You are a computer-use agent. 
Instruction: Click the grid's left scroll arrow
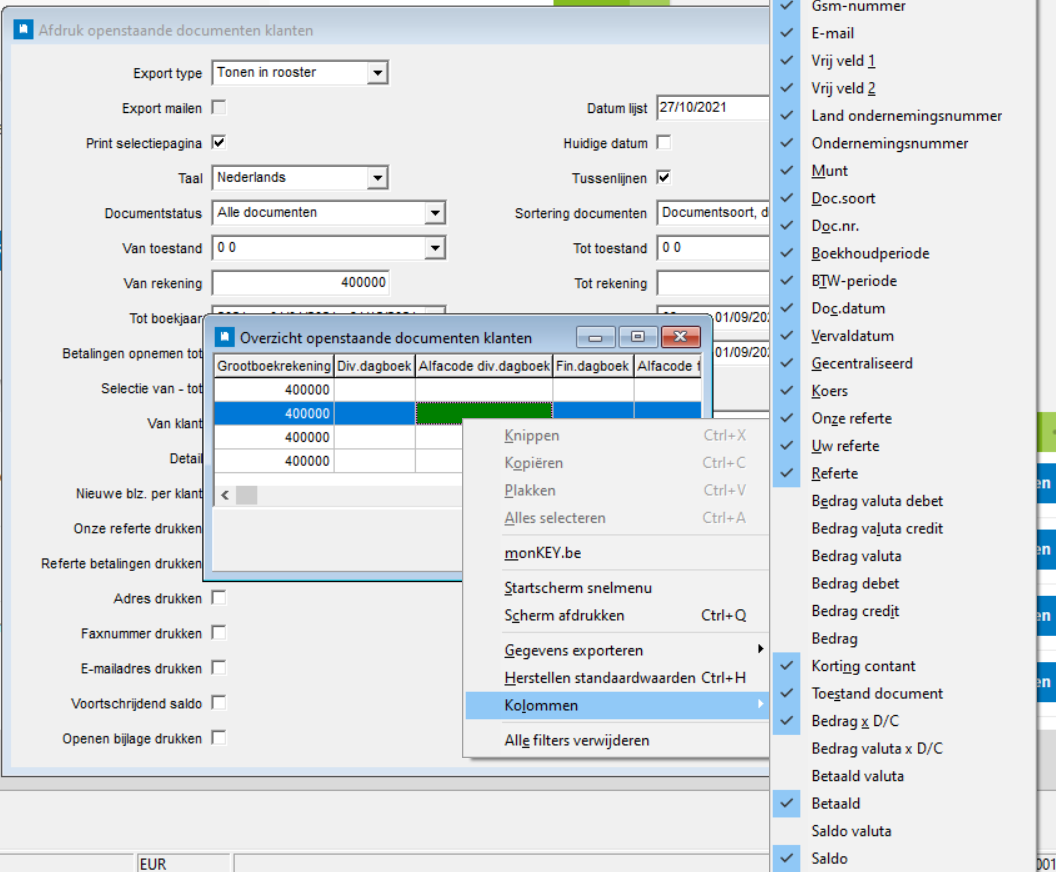tap(225, 495)
